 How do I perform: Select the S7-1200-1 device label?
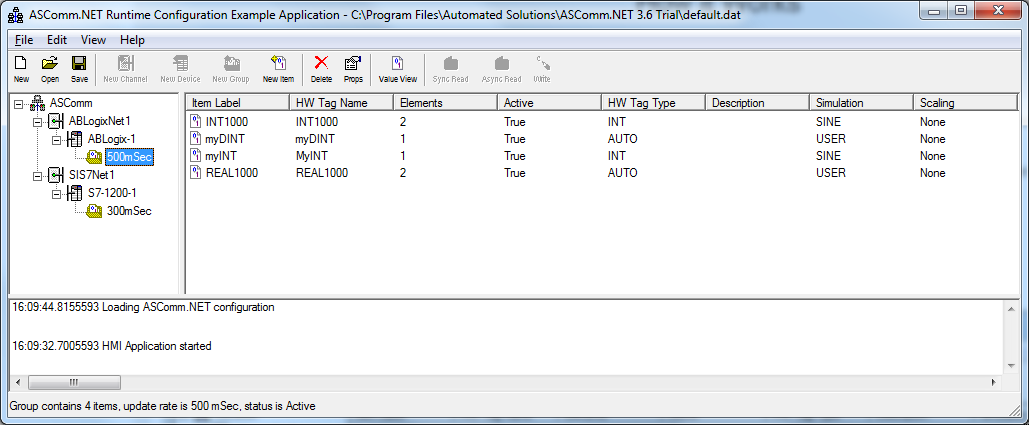pyautogui.click(x=112, y=193)
